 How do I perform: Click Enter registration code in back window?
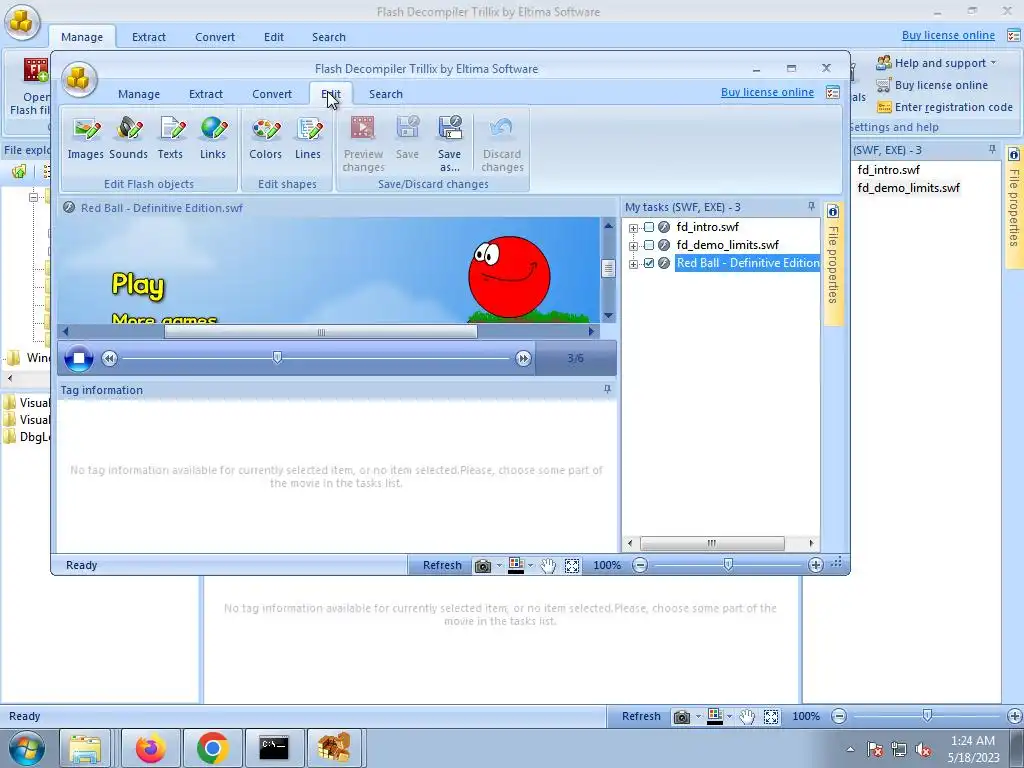(x=945, y=107)
